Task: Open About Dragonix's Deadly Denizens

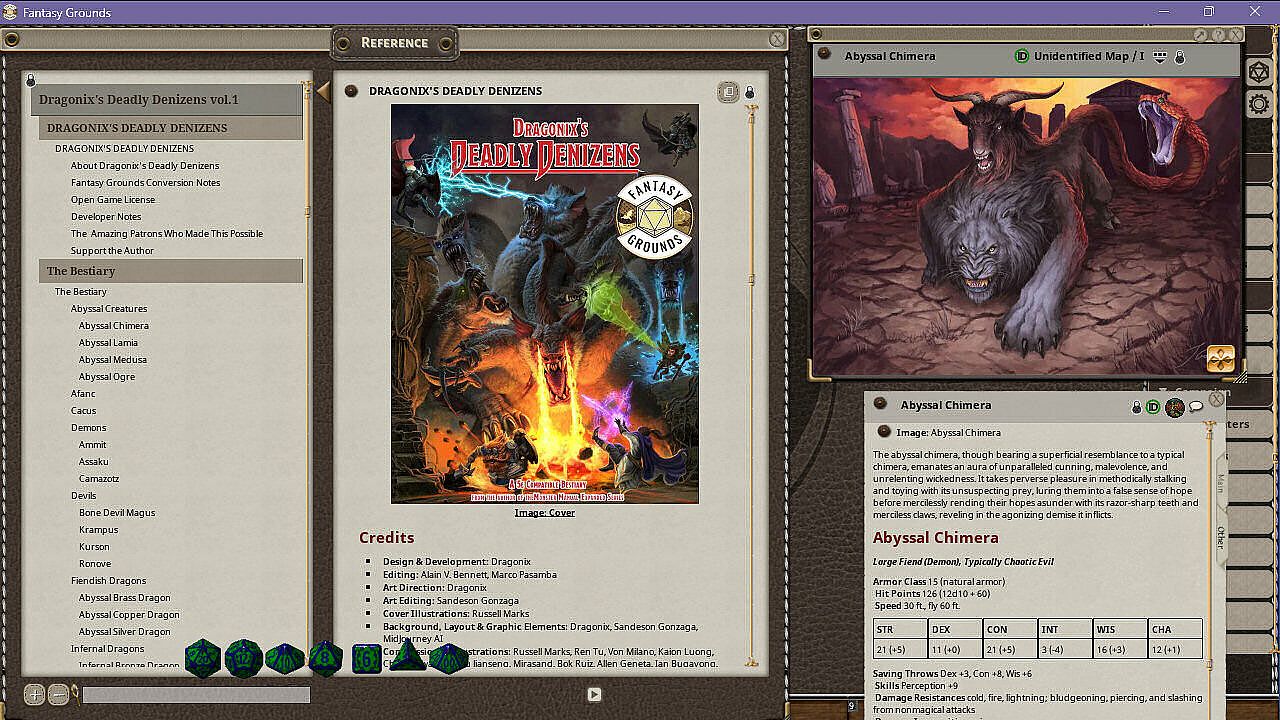Action: pyautogui.click(x=145, y=166)
